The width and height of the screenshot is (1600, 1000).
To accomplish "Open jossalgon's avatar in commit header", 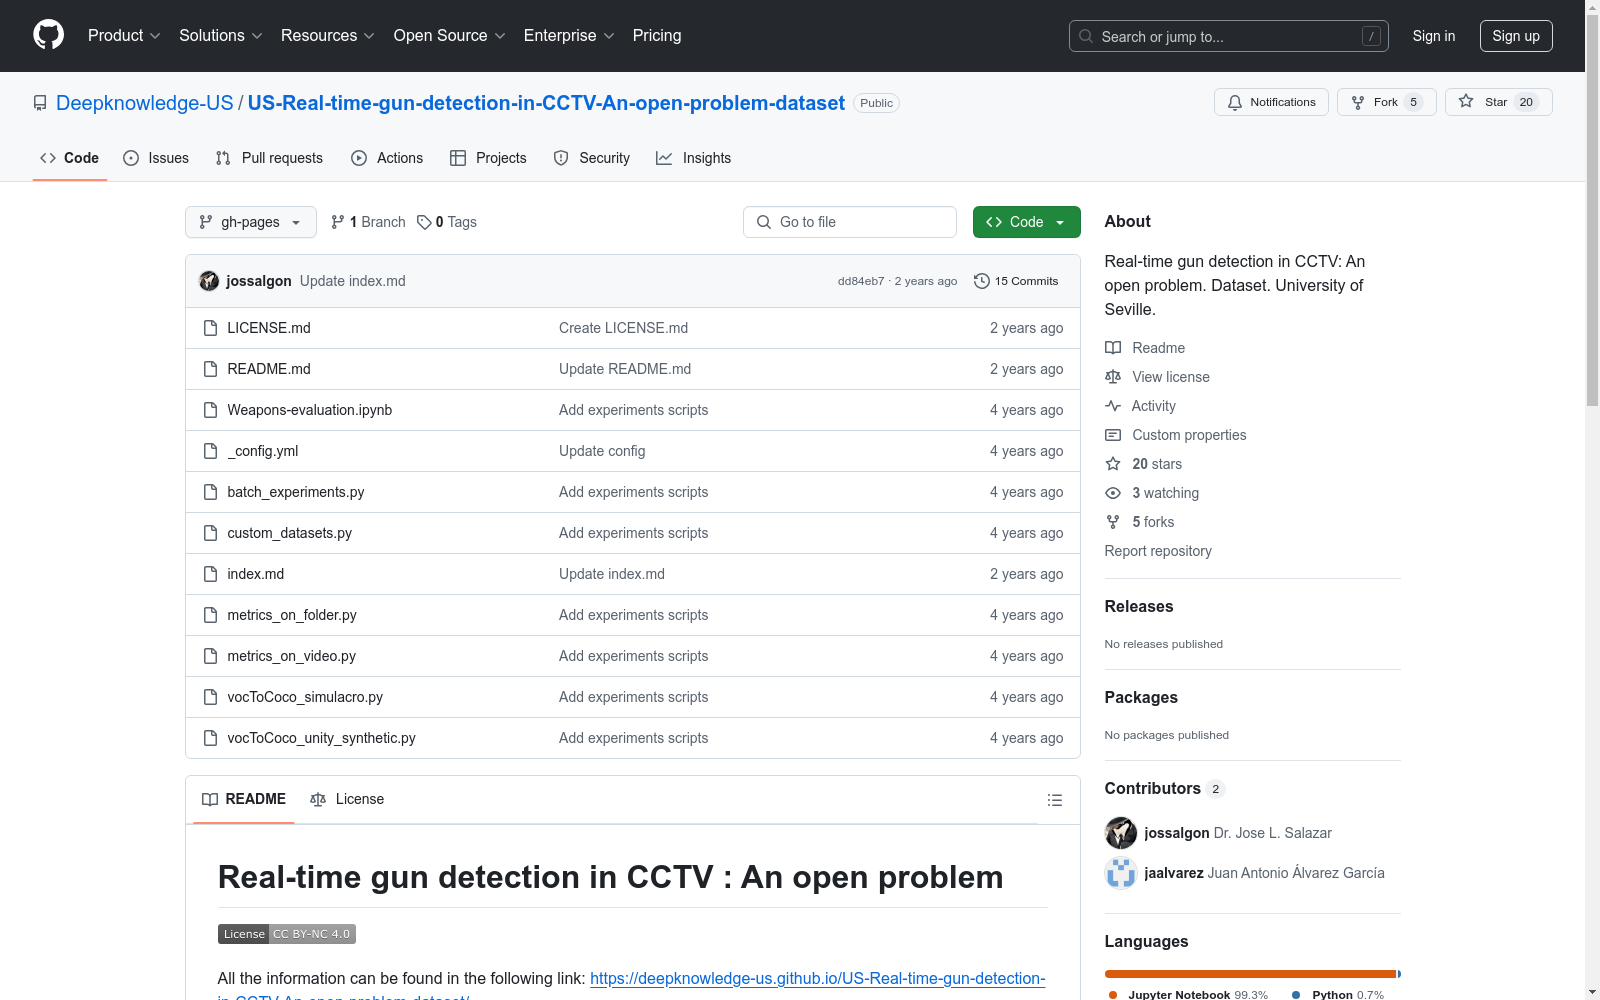I will coord(209,281).
